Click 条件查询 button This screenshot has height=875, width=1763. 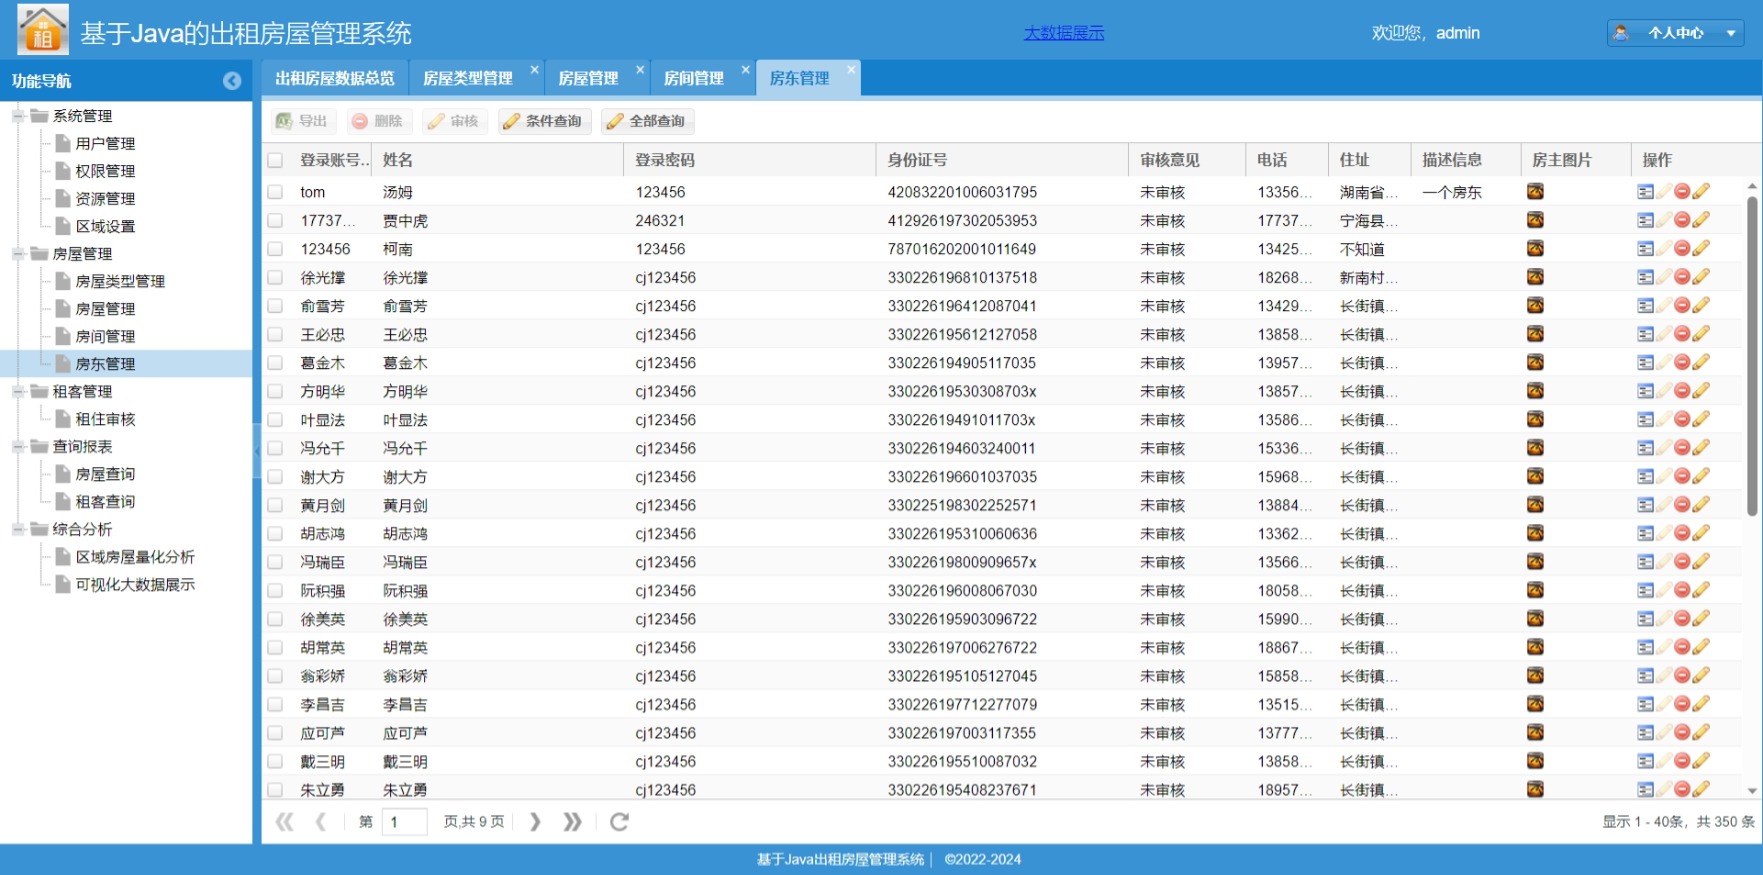click(x=544, y=121)
